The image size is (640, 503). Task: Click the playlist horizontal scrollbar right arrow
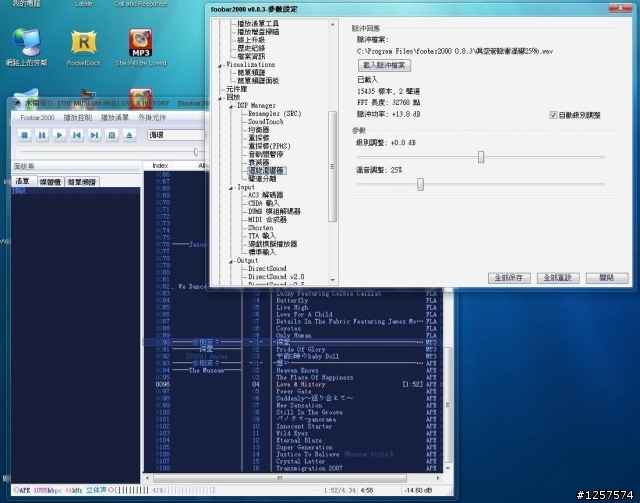[438, 478]
